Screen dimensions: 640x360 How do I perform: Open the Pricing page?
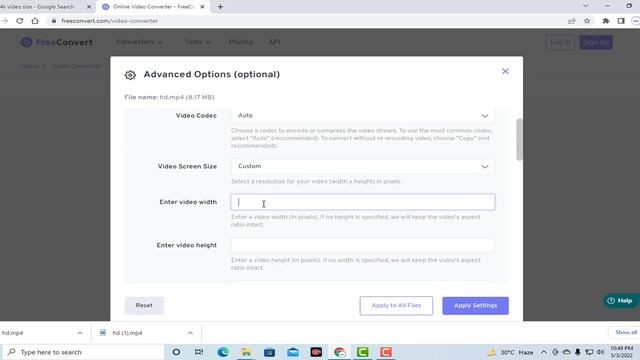click(241, 42)
